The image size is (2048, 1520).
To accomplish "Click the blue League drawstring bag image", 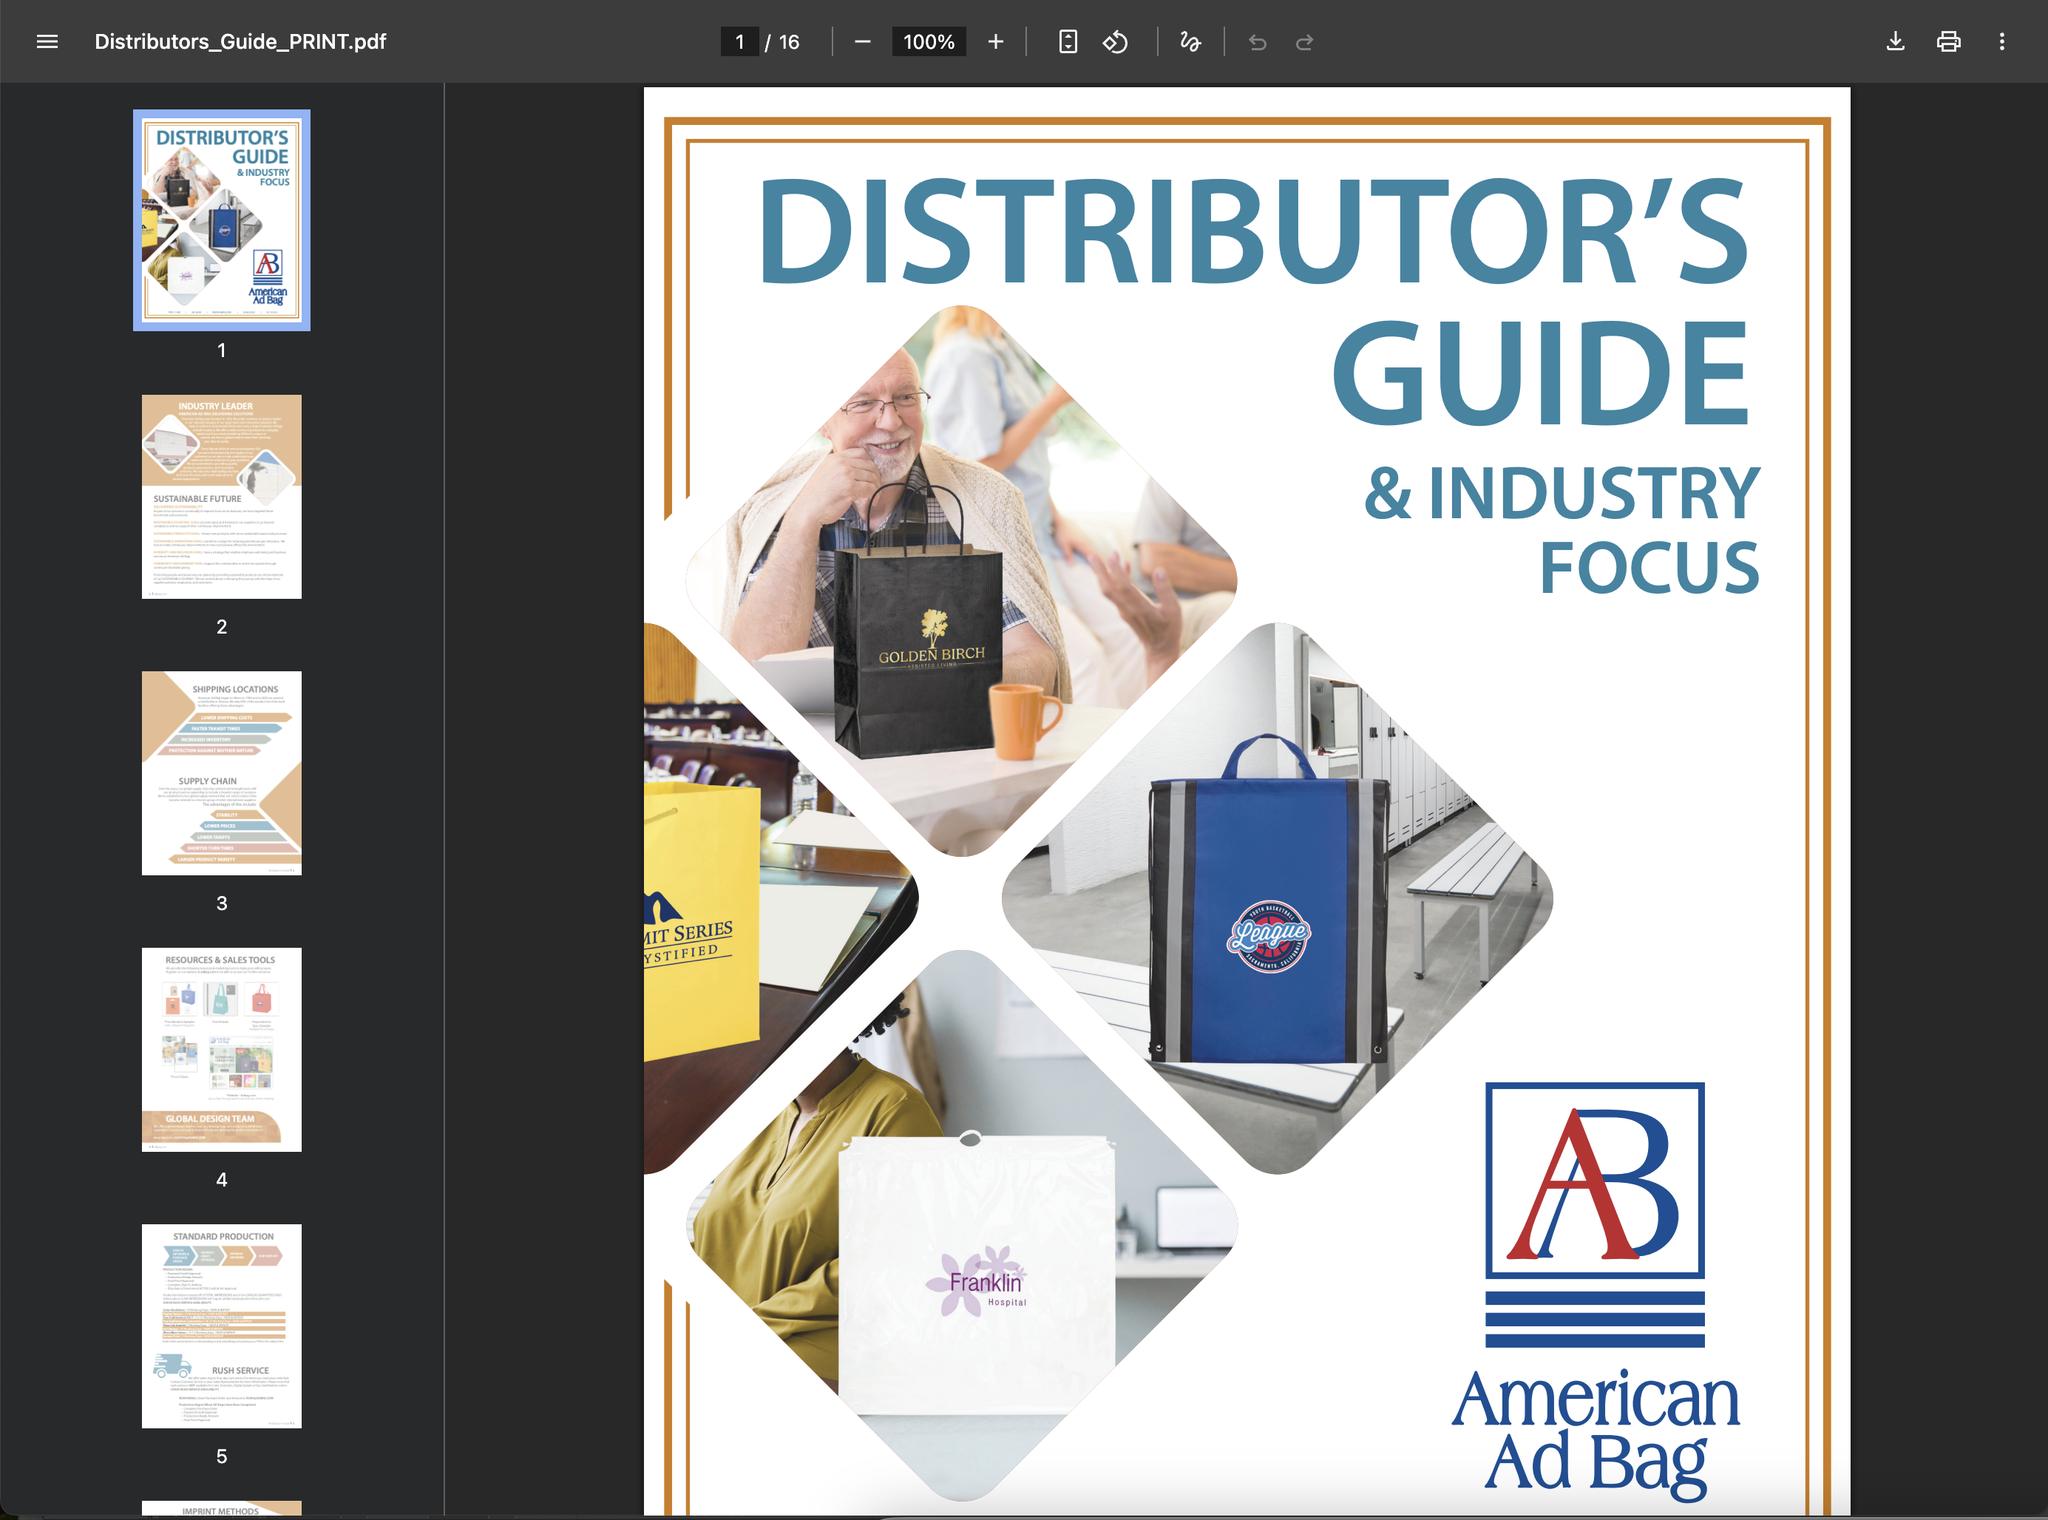I will (x=1269, y=900).
